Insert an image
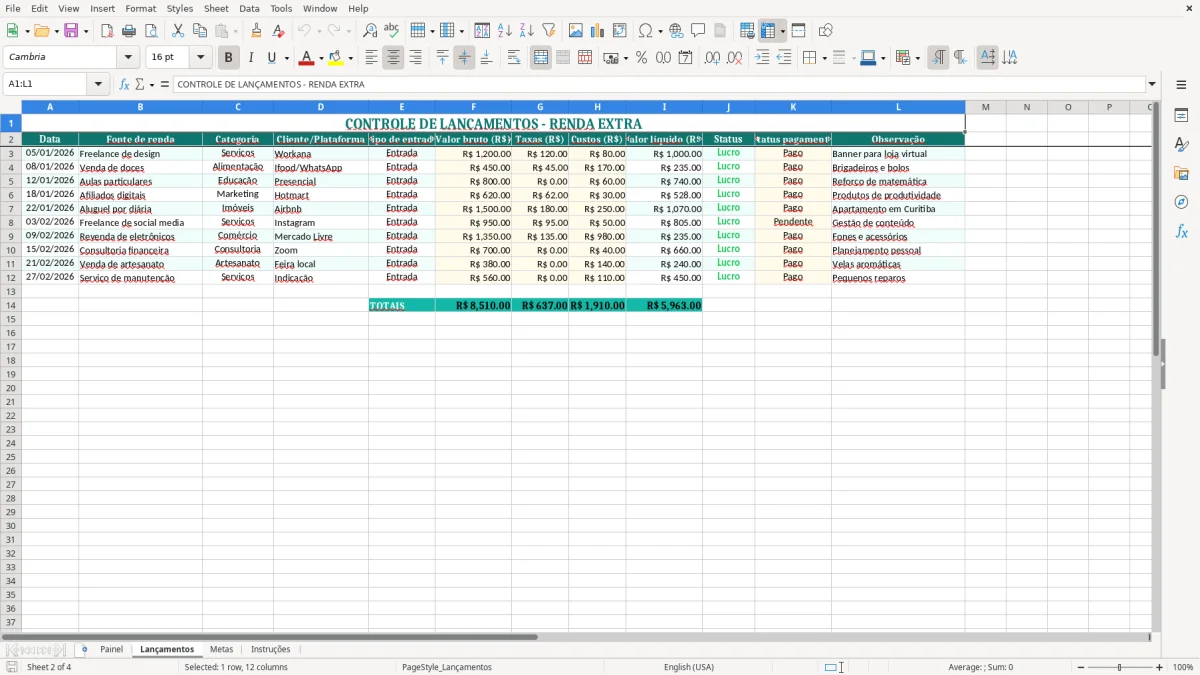The width and height of the screenshot is (1200, 675). pyautogui.click(x=576, y=31)
